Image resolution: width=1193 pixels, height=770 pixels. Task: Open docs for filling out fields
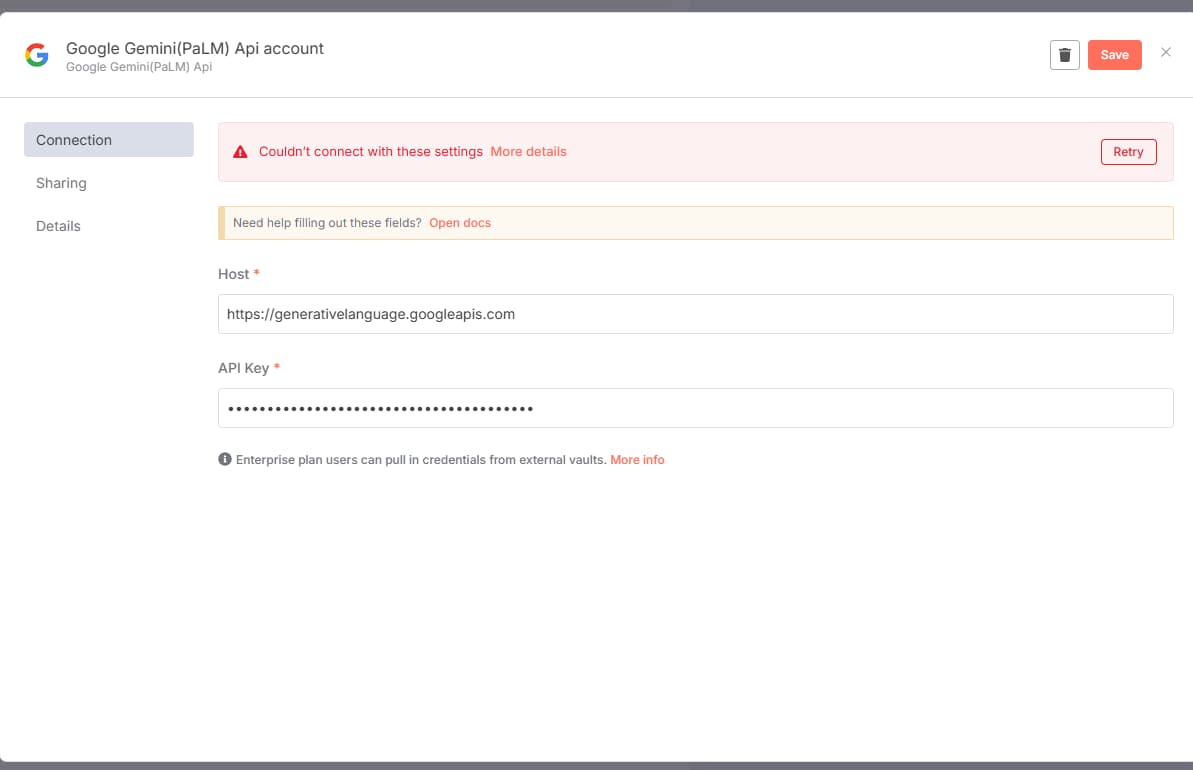(x=460, y=223)
